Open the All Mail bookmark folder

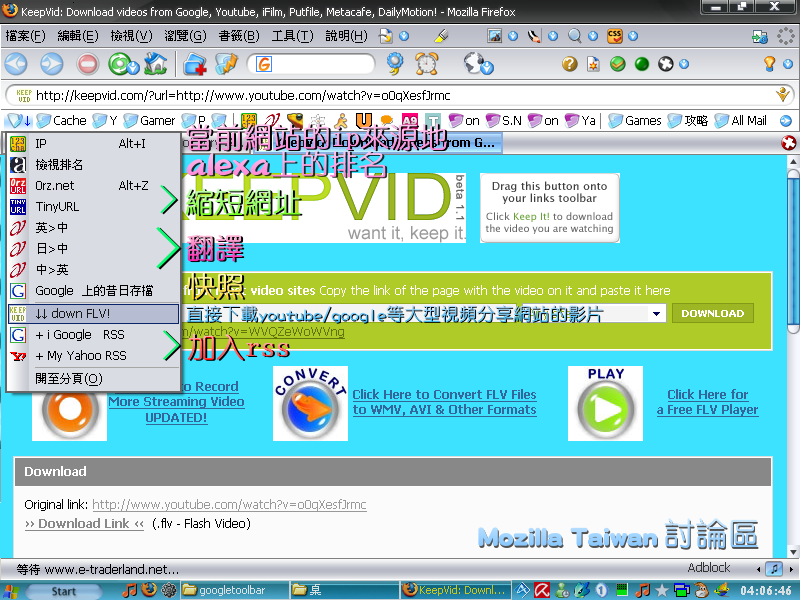[741, 121]
